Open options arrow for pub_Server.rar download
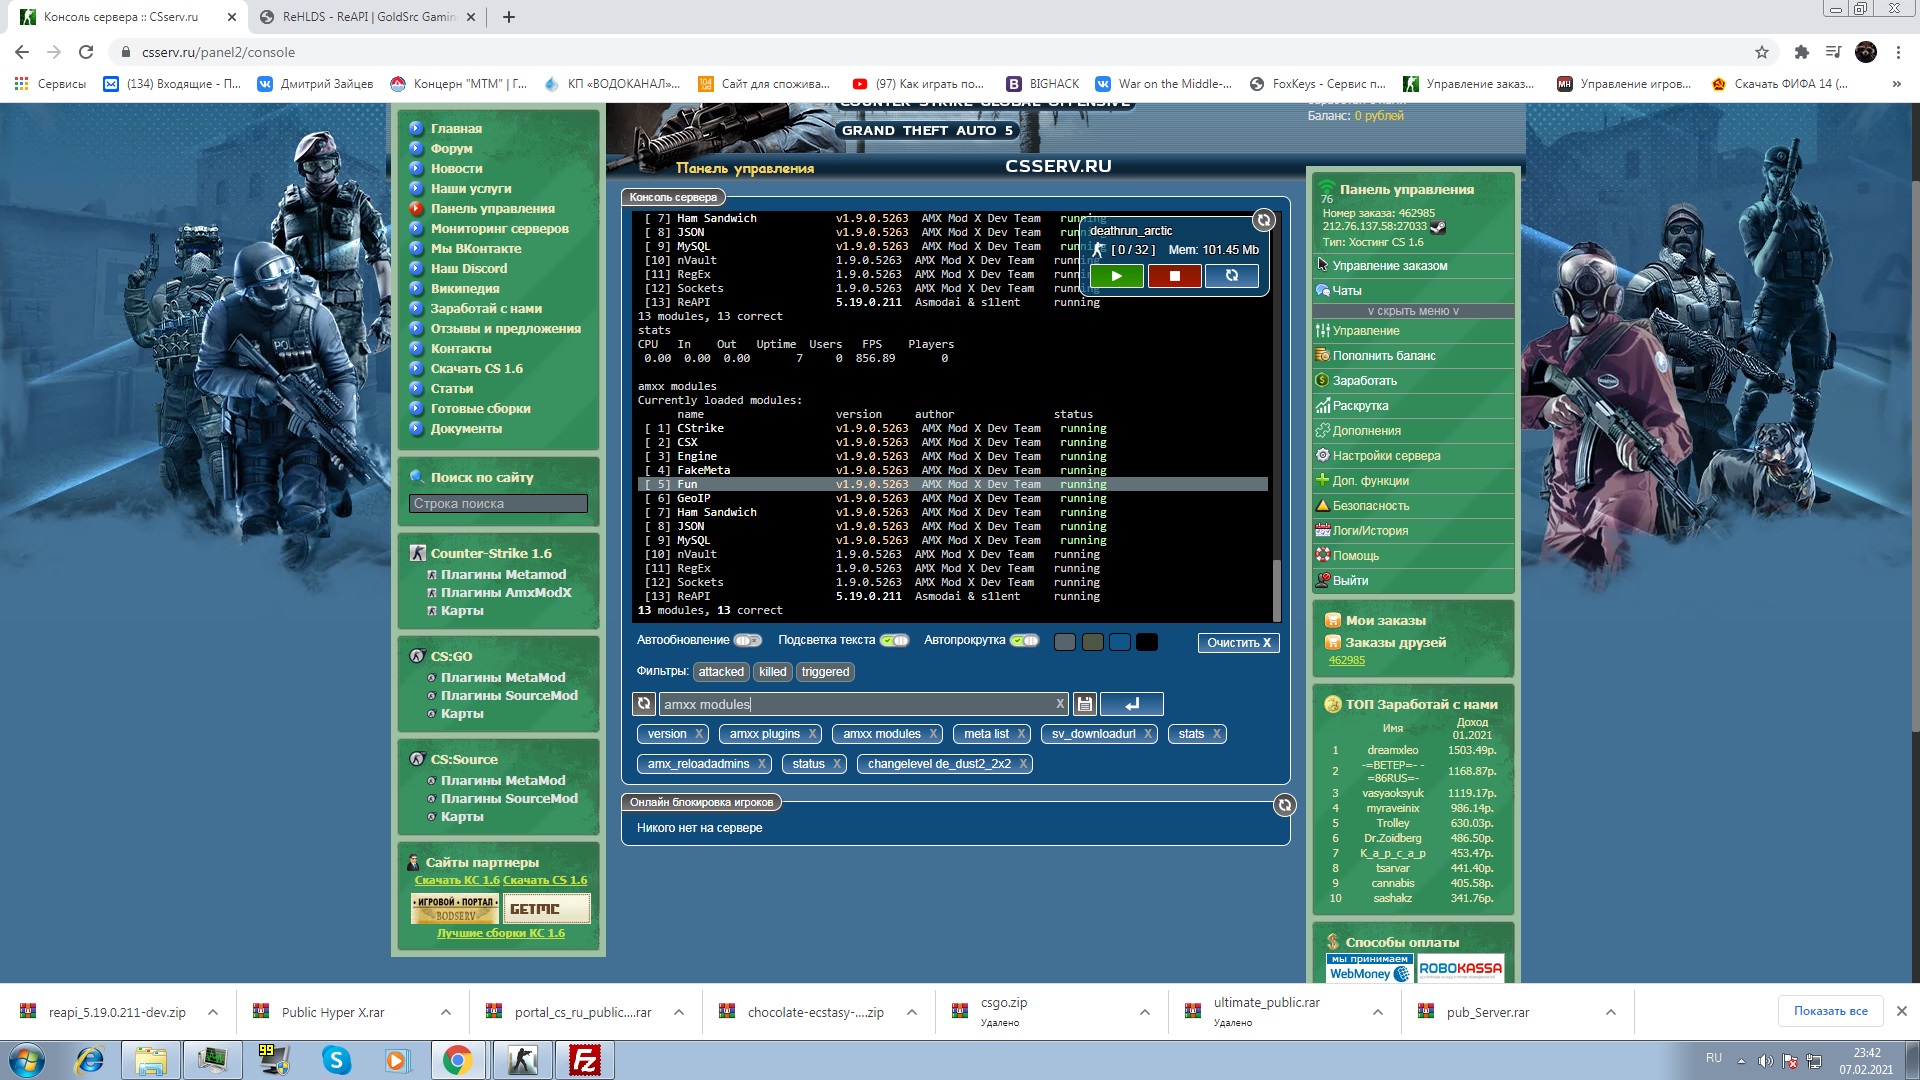1920x1080 pixels. (1611, 1012)
